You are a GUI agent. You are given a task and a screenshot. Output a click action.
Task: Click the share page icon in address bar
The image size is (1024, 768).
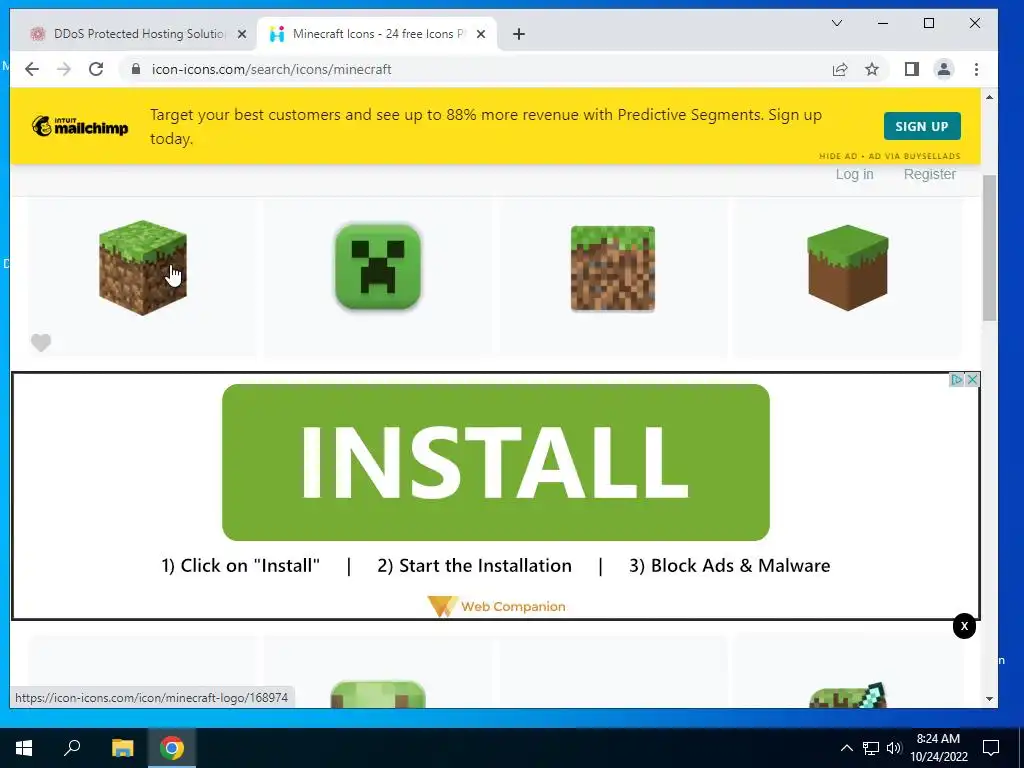pyautogui.click(x=840, y=69)
